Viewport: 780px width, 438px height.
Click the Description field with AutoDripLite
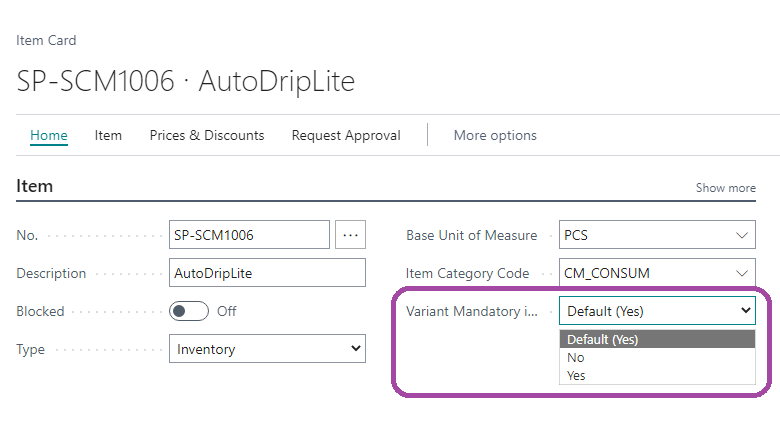tap(267, 273)
